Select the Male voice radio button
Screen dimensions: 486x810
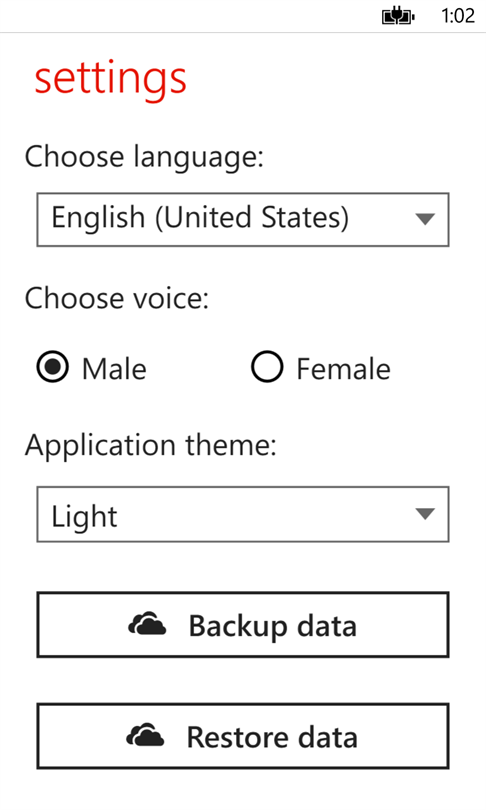pyautogui.click(x=53, y=367)
